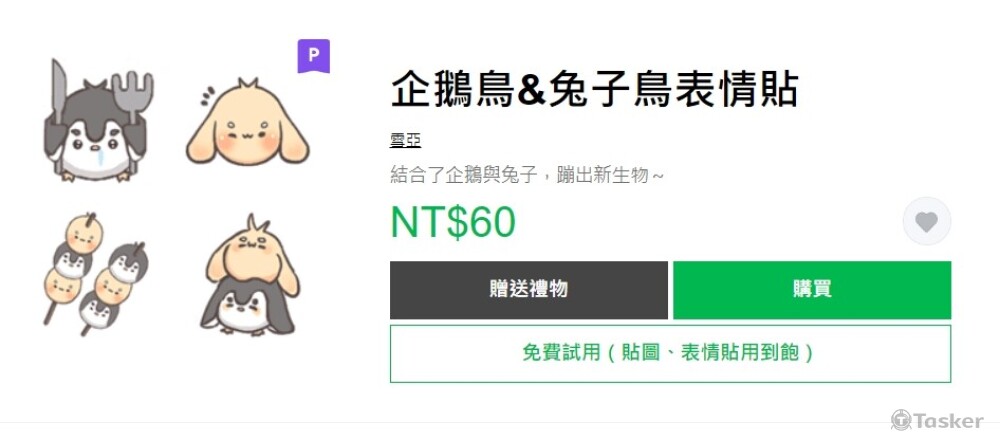
Task: Click the 贈送禮物 gift button
Action: (x=529, y=290)
